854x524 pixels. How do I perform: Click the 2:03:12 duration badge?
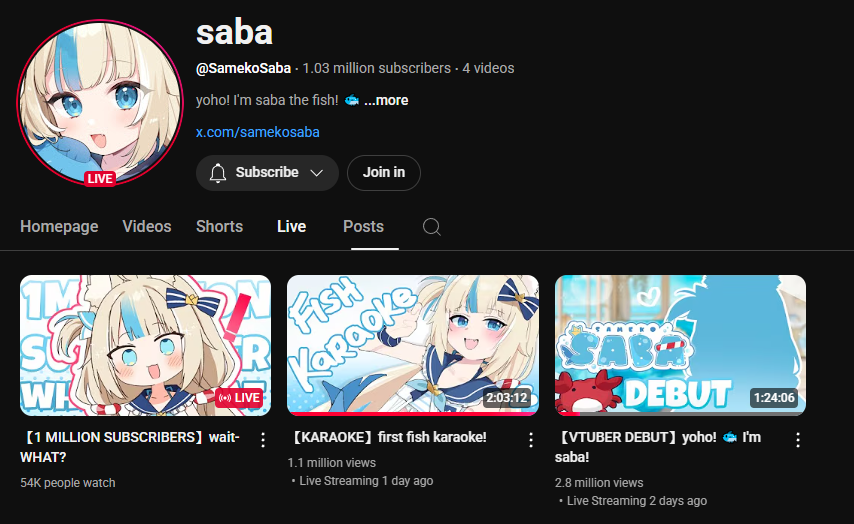point(507,398)
